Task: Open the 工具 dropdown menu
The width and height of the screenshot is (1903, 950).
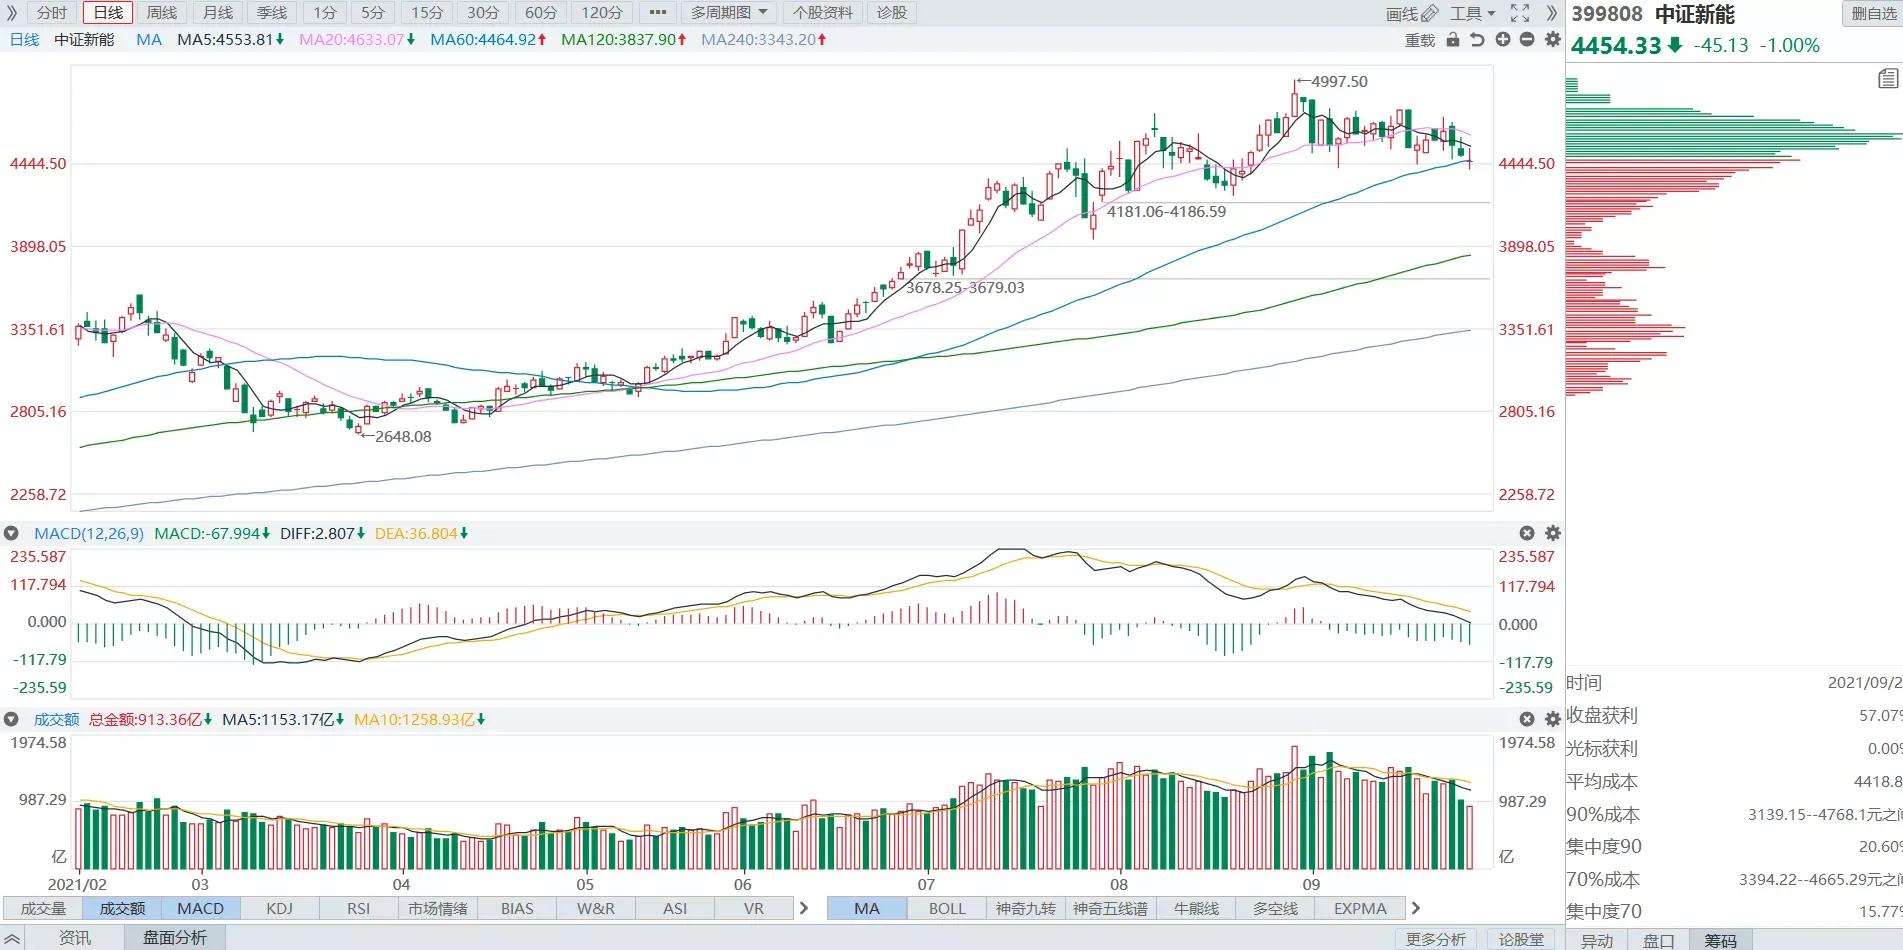Action: click(x=1473, y=13)
